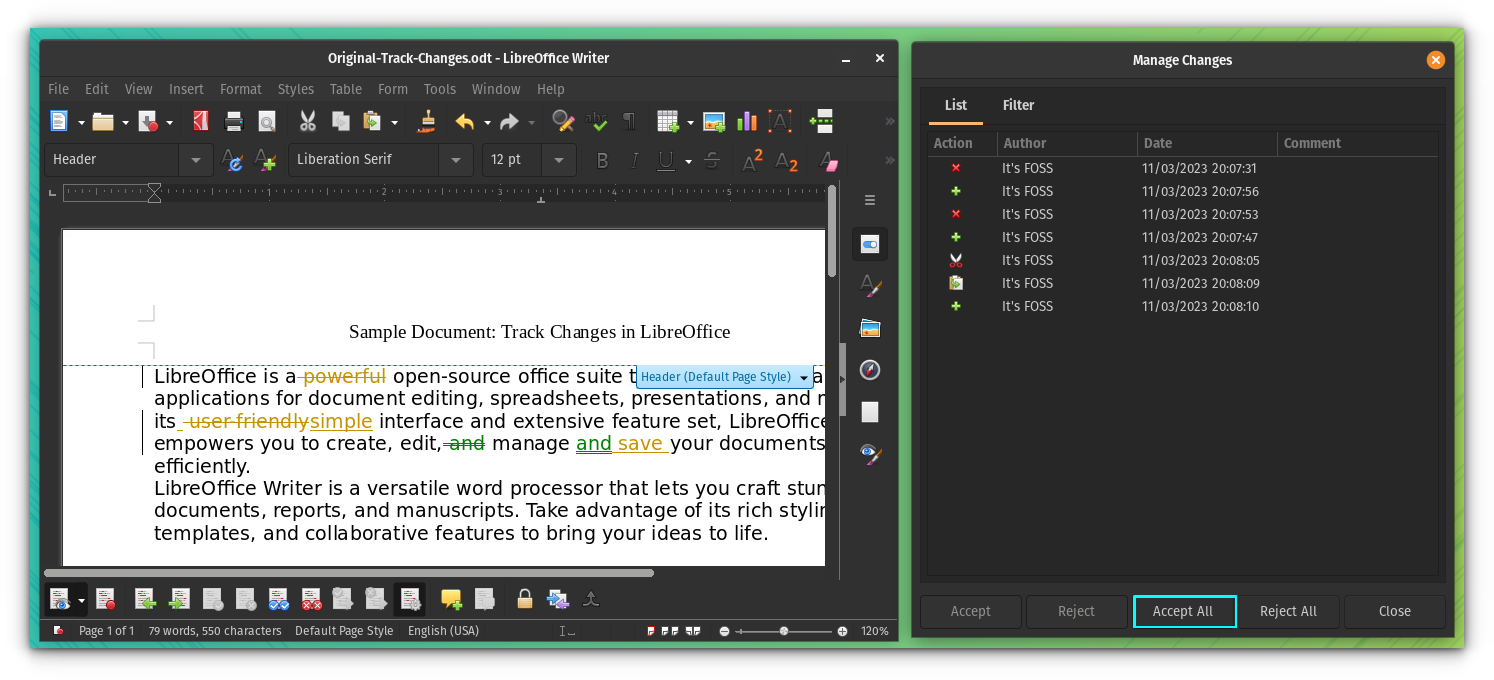
Task: Switch to the Filter tab in Manage Changes
Action: pyautogui.click(x=1018, y=105)
